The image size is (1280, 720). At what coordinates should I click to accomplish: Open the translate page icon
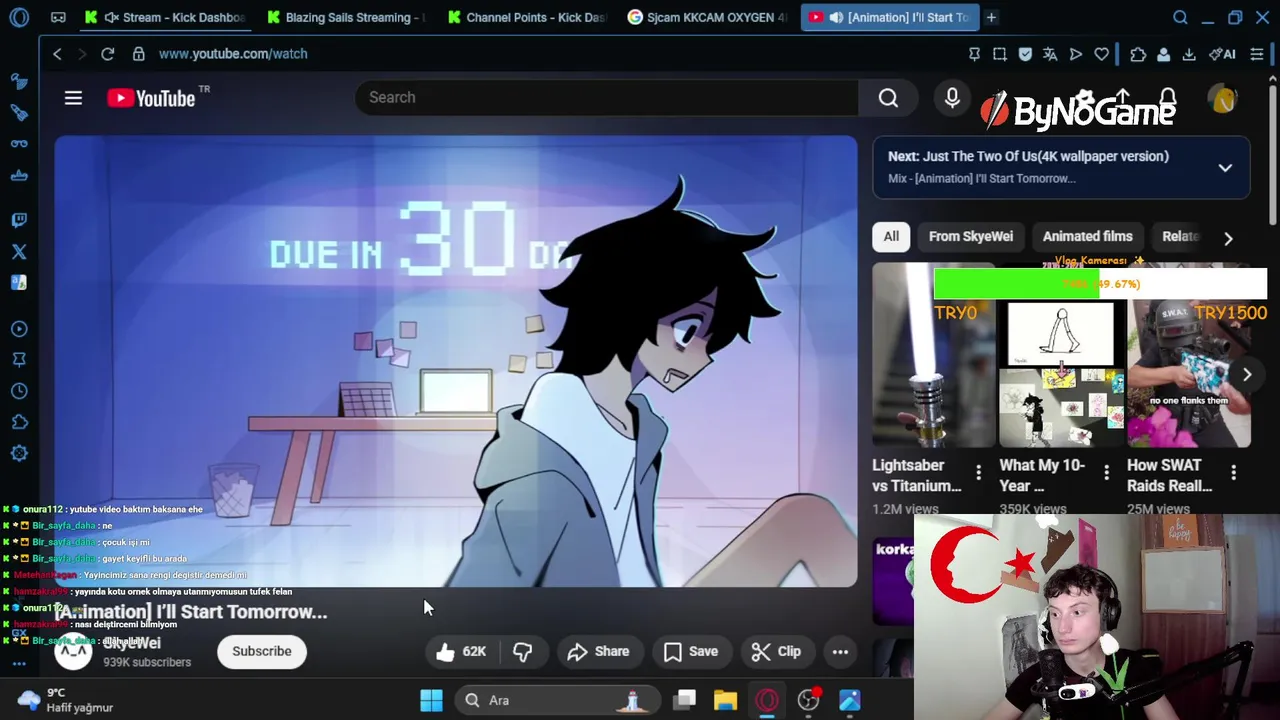pyautogui.click(x=1050, y=54)
